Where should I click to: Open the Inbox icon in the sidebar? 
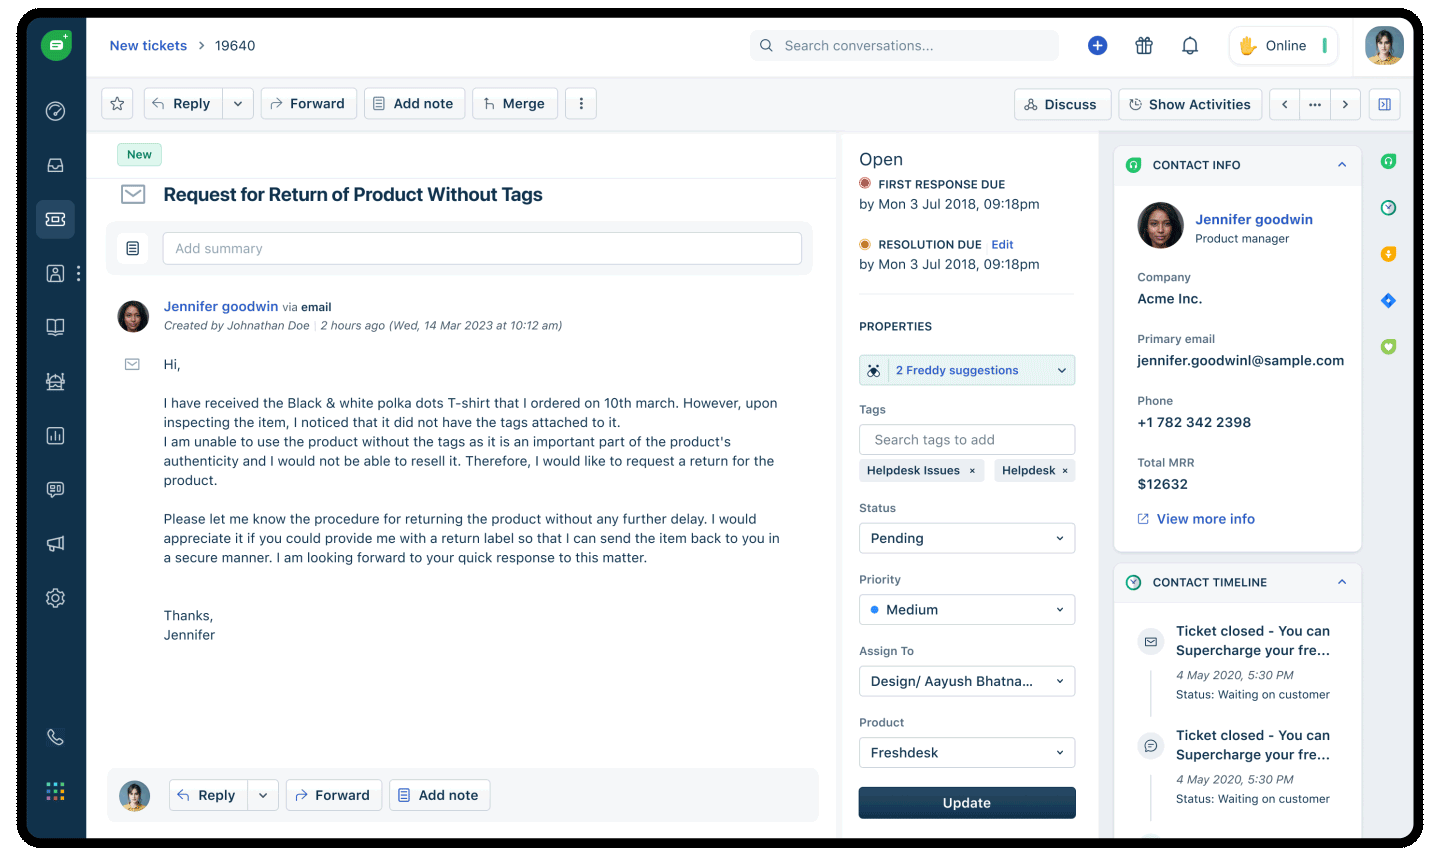point(55,165)
